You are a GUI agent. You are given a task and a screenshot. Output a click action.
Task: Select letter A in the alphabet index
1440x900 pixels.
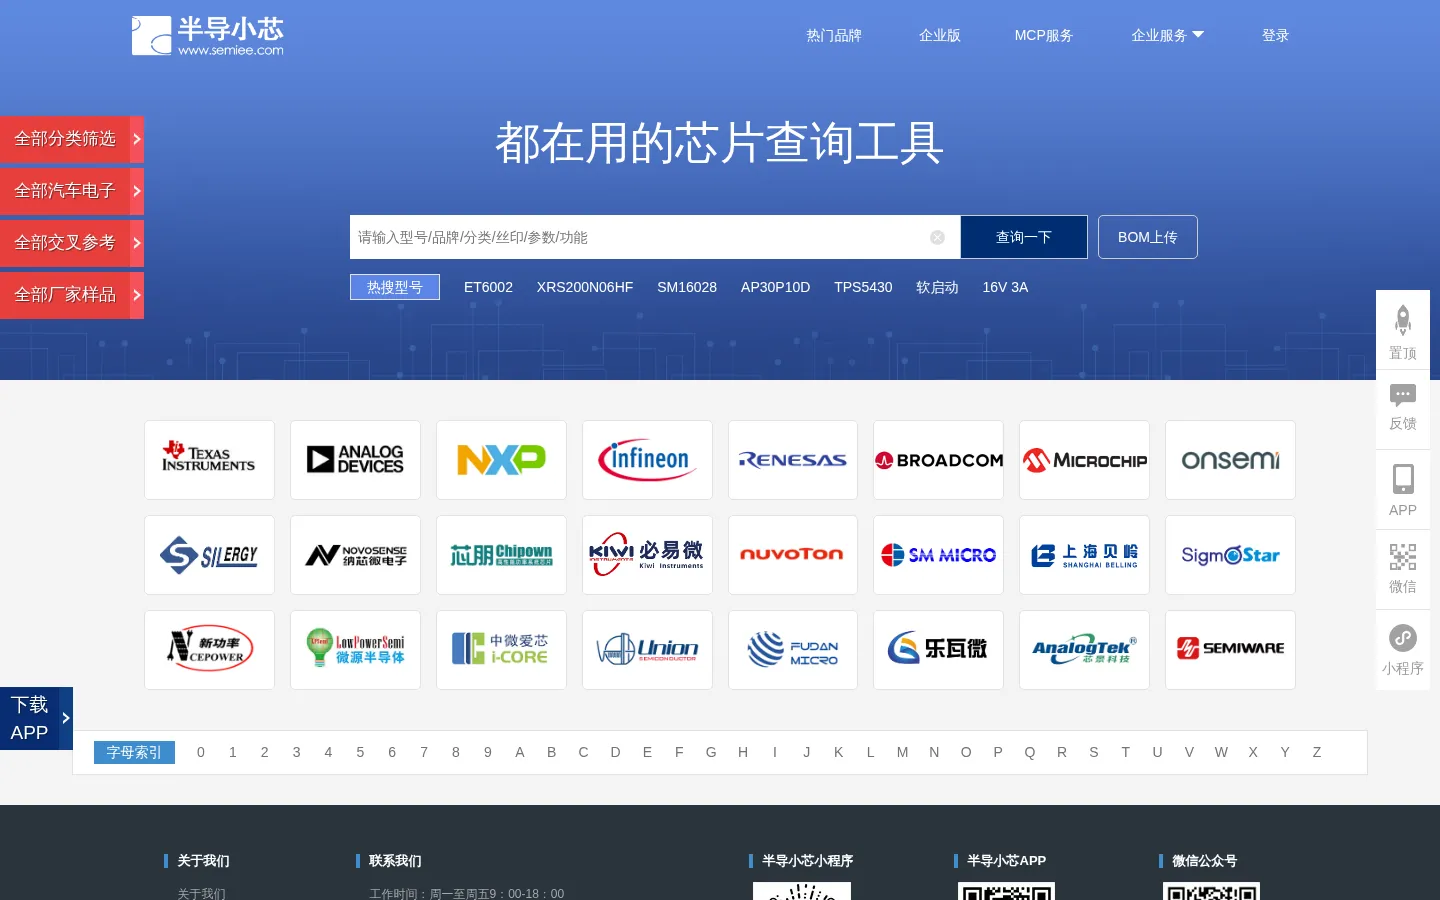520,752
